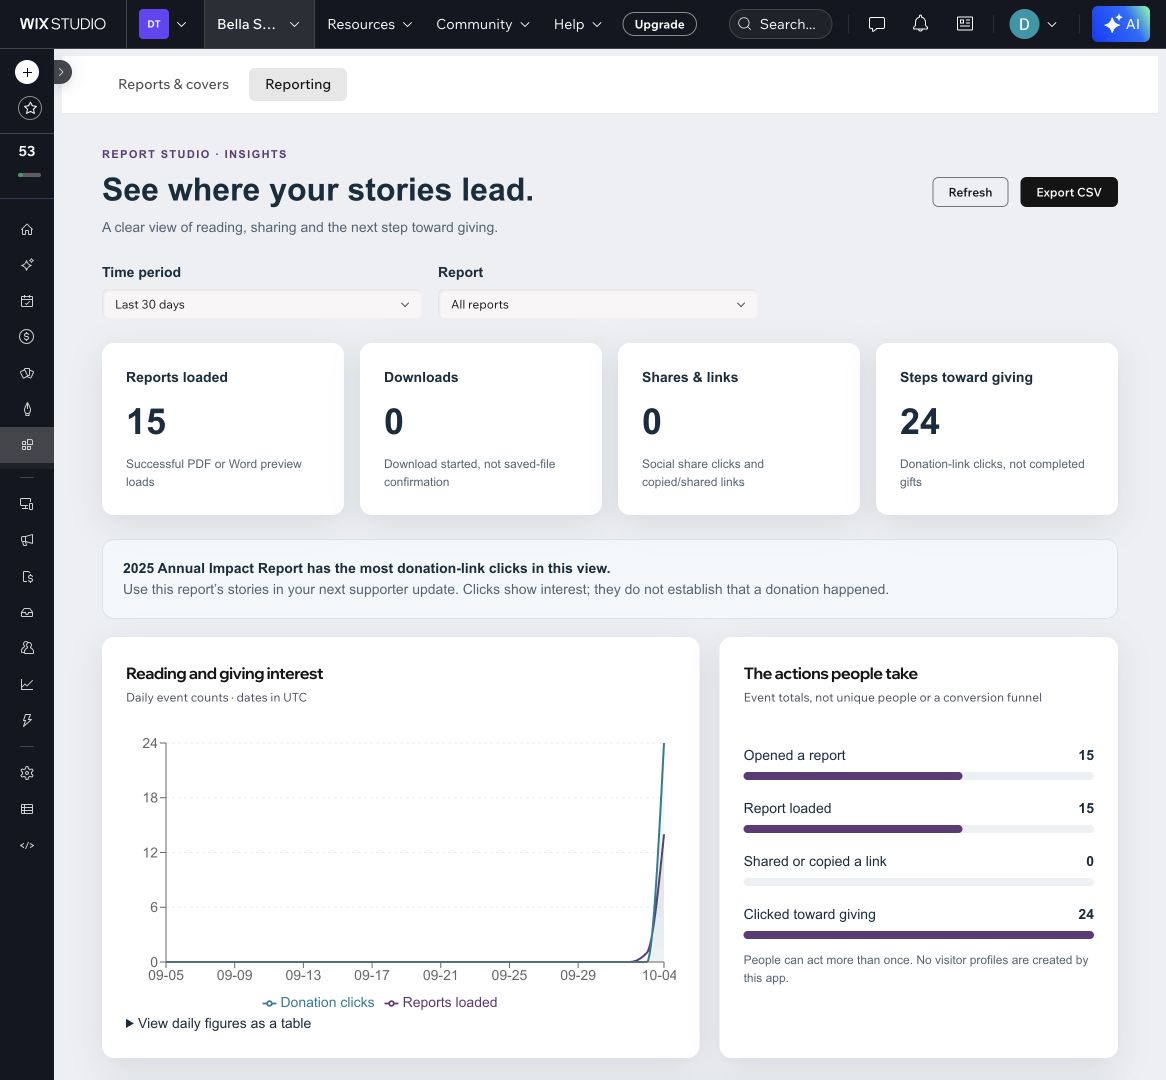The height and width of the screenshot is (1080, 1166).
Task: Click Export CSV button
Action: 1069,192
